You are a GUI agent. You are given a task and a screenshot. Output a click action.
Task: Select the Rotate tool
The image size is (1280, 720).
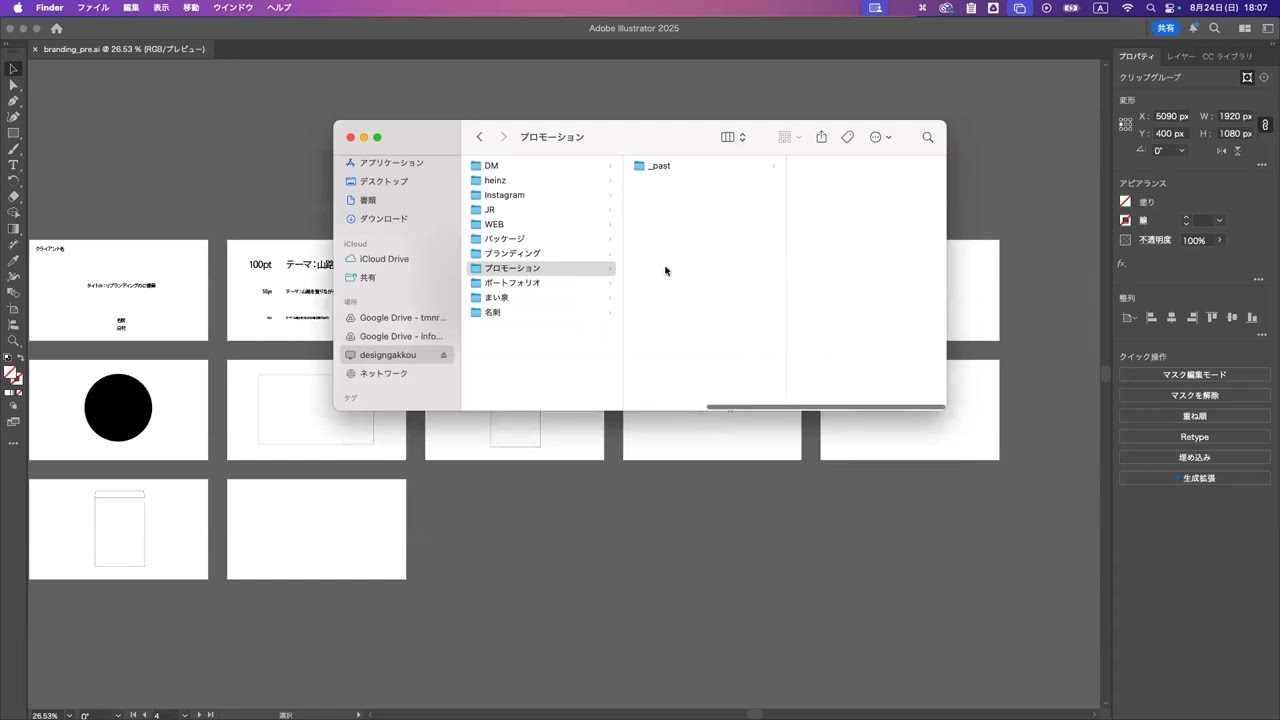tap(13, 181)
